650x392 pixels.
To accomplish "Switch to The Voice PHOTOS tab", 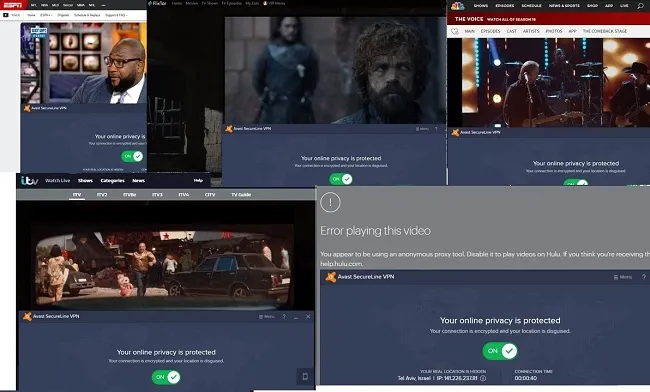I will (554, 31).
